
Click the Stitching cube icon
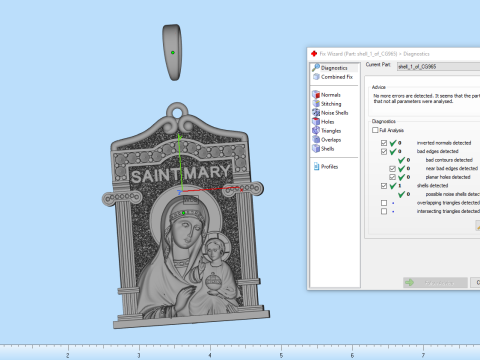coord(316,104)
